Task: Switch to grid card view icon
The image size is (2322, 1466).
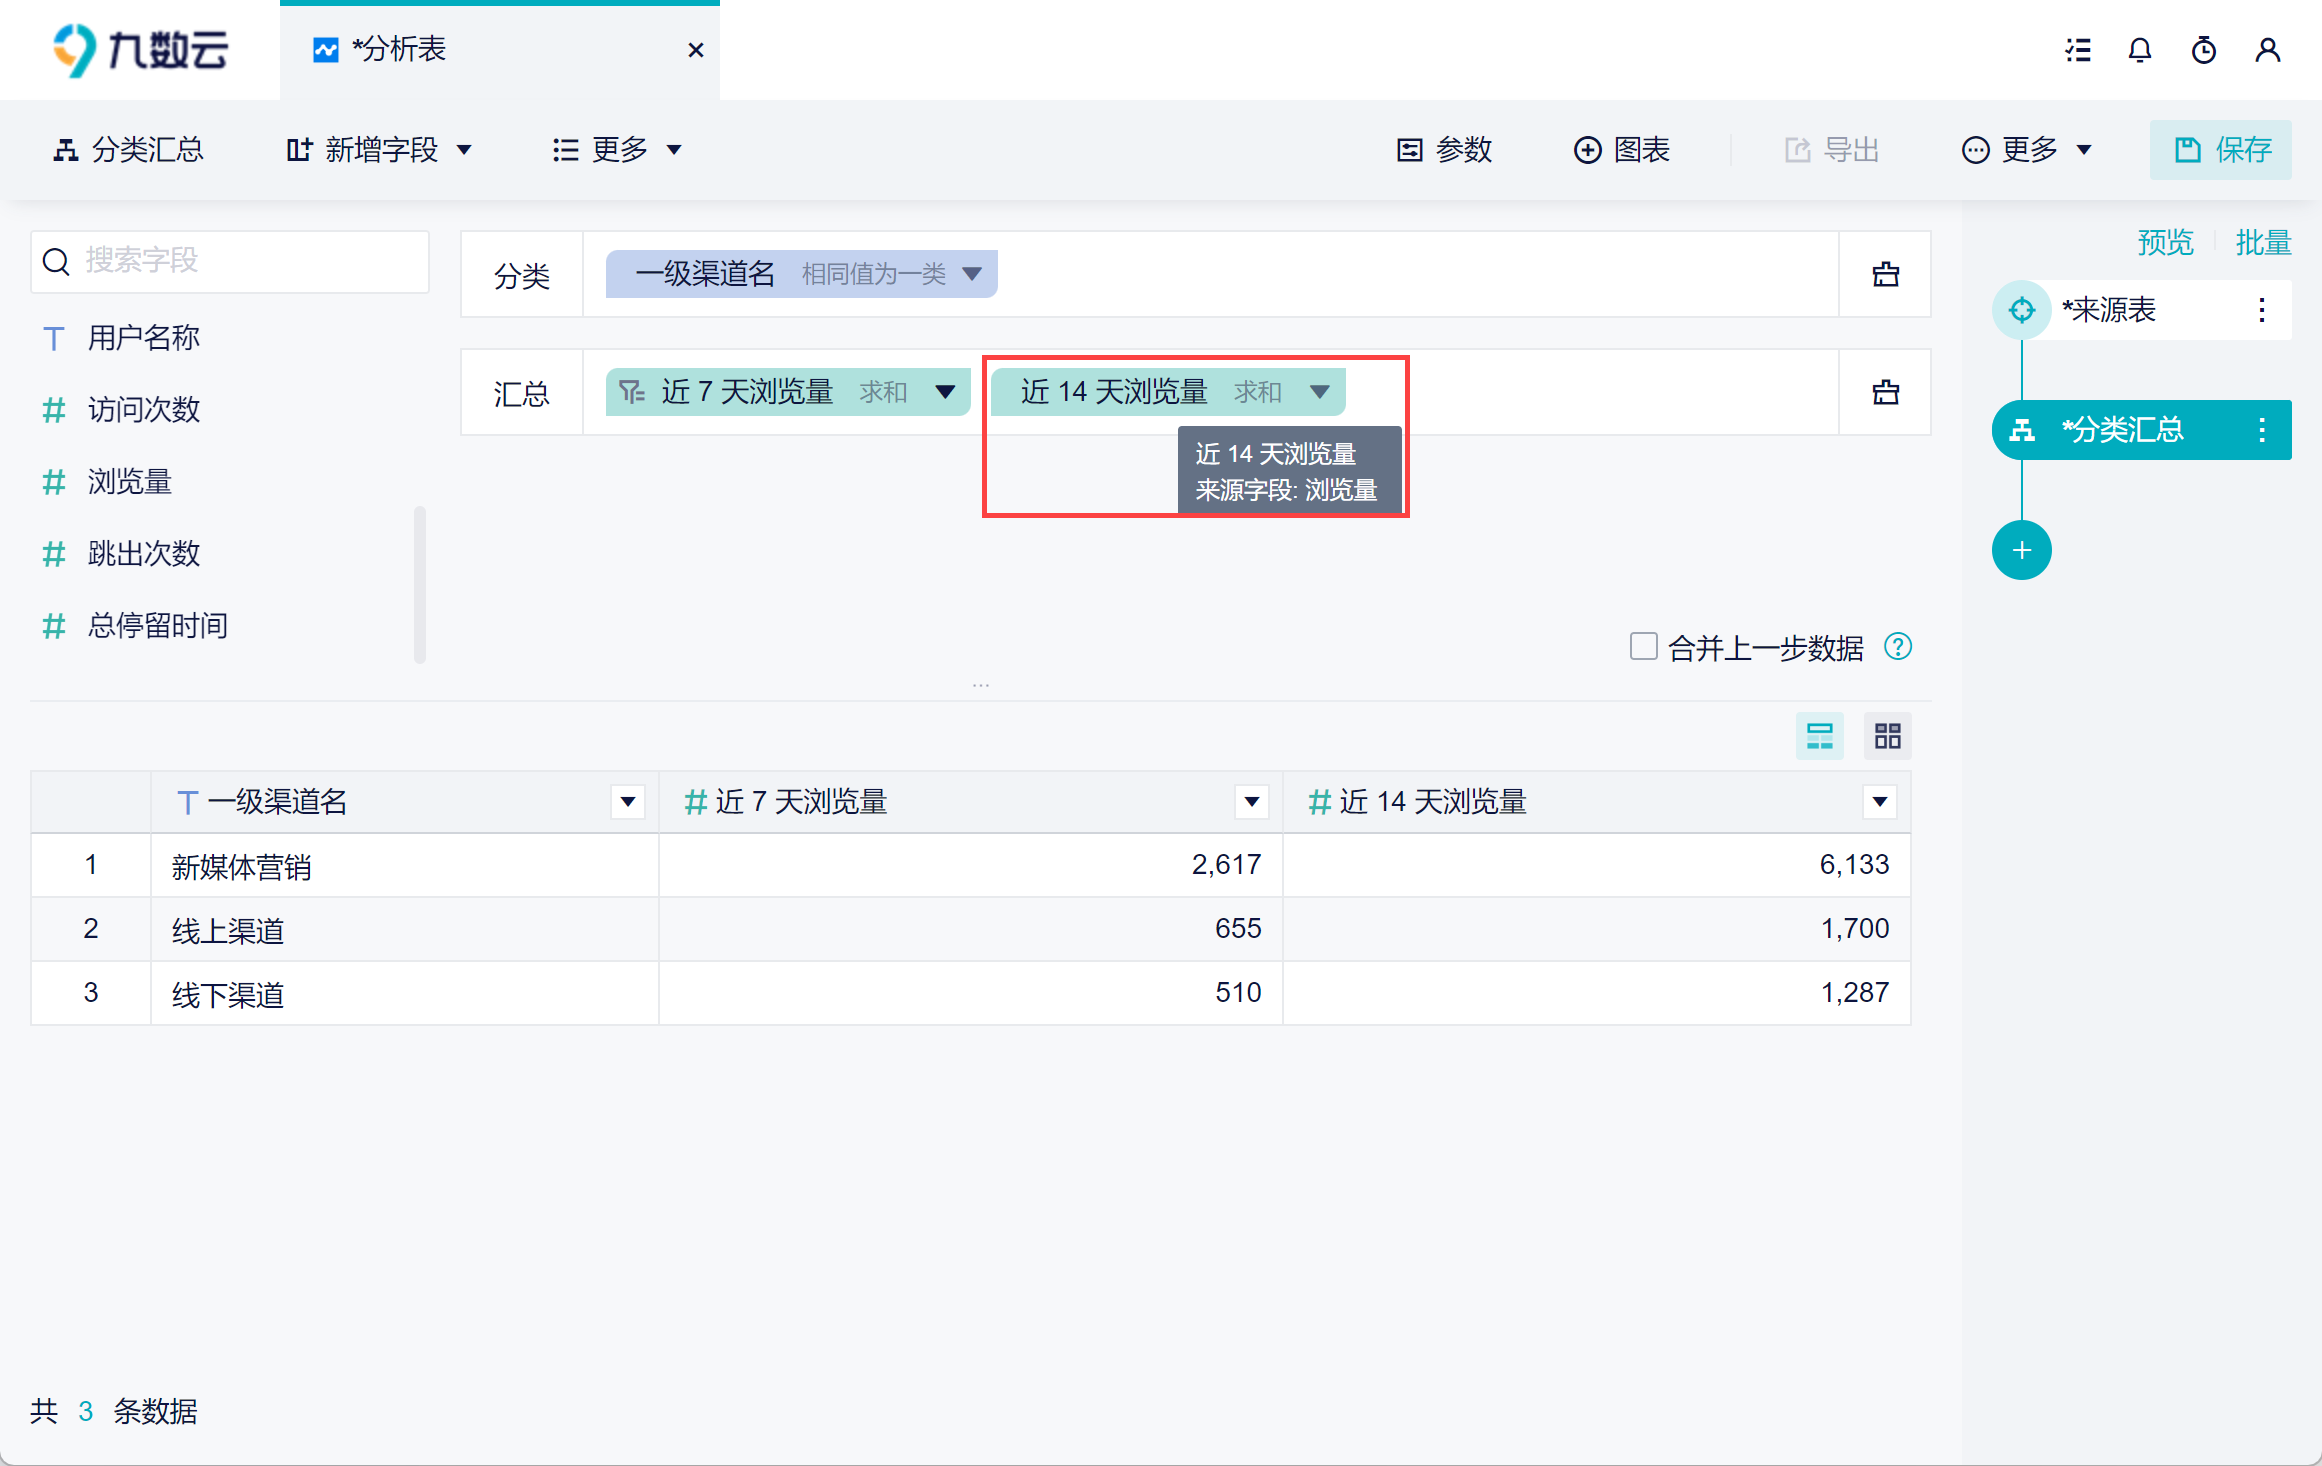Action: coord(1887,737)
